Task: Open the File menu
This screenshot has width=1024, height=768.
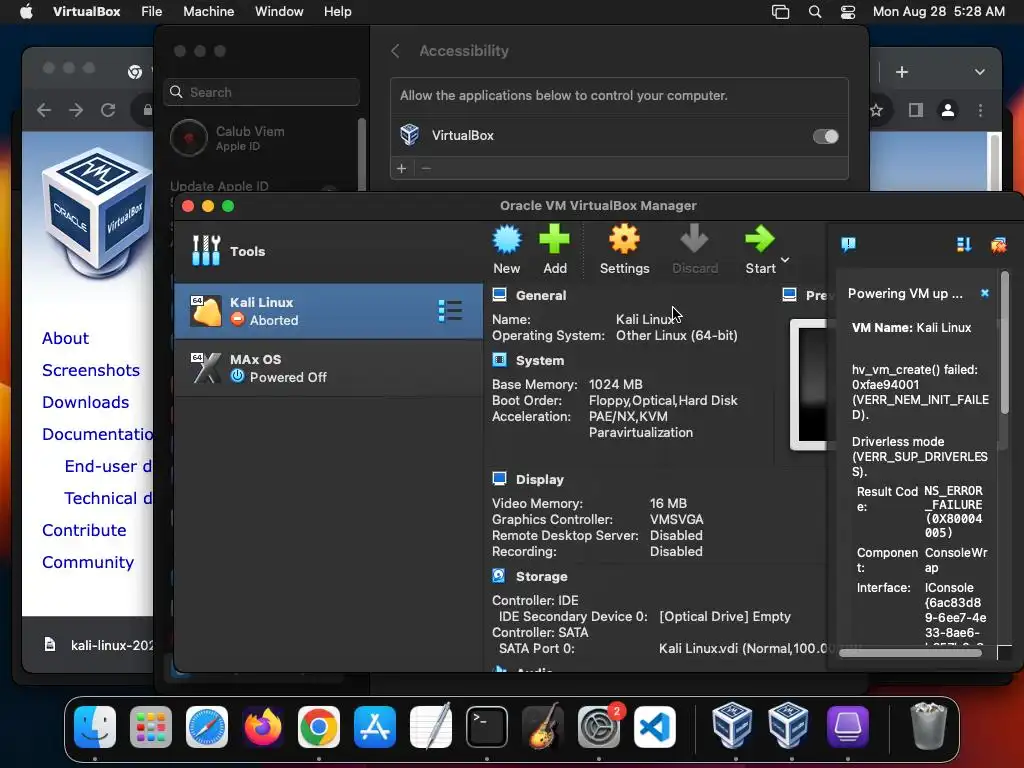Action: click(x=152, y=11)
